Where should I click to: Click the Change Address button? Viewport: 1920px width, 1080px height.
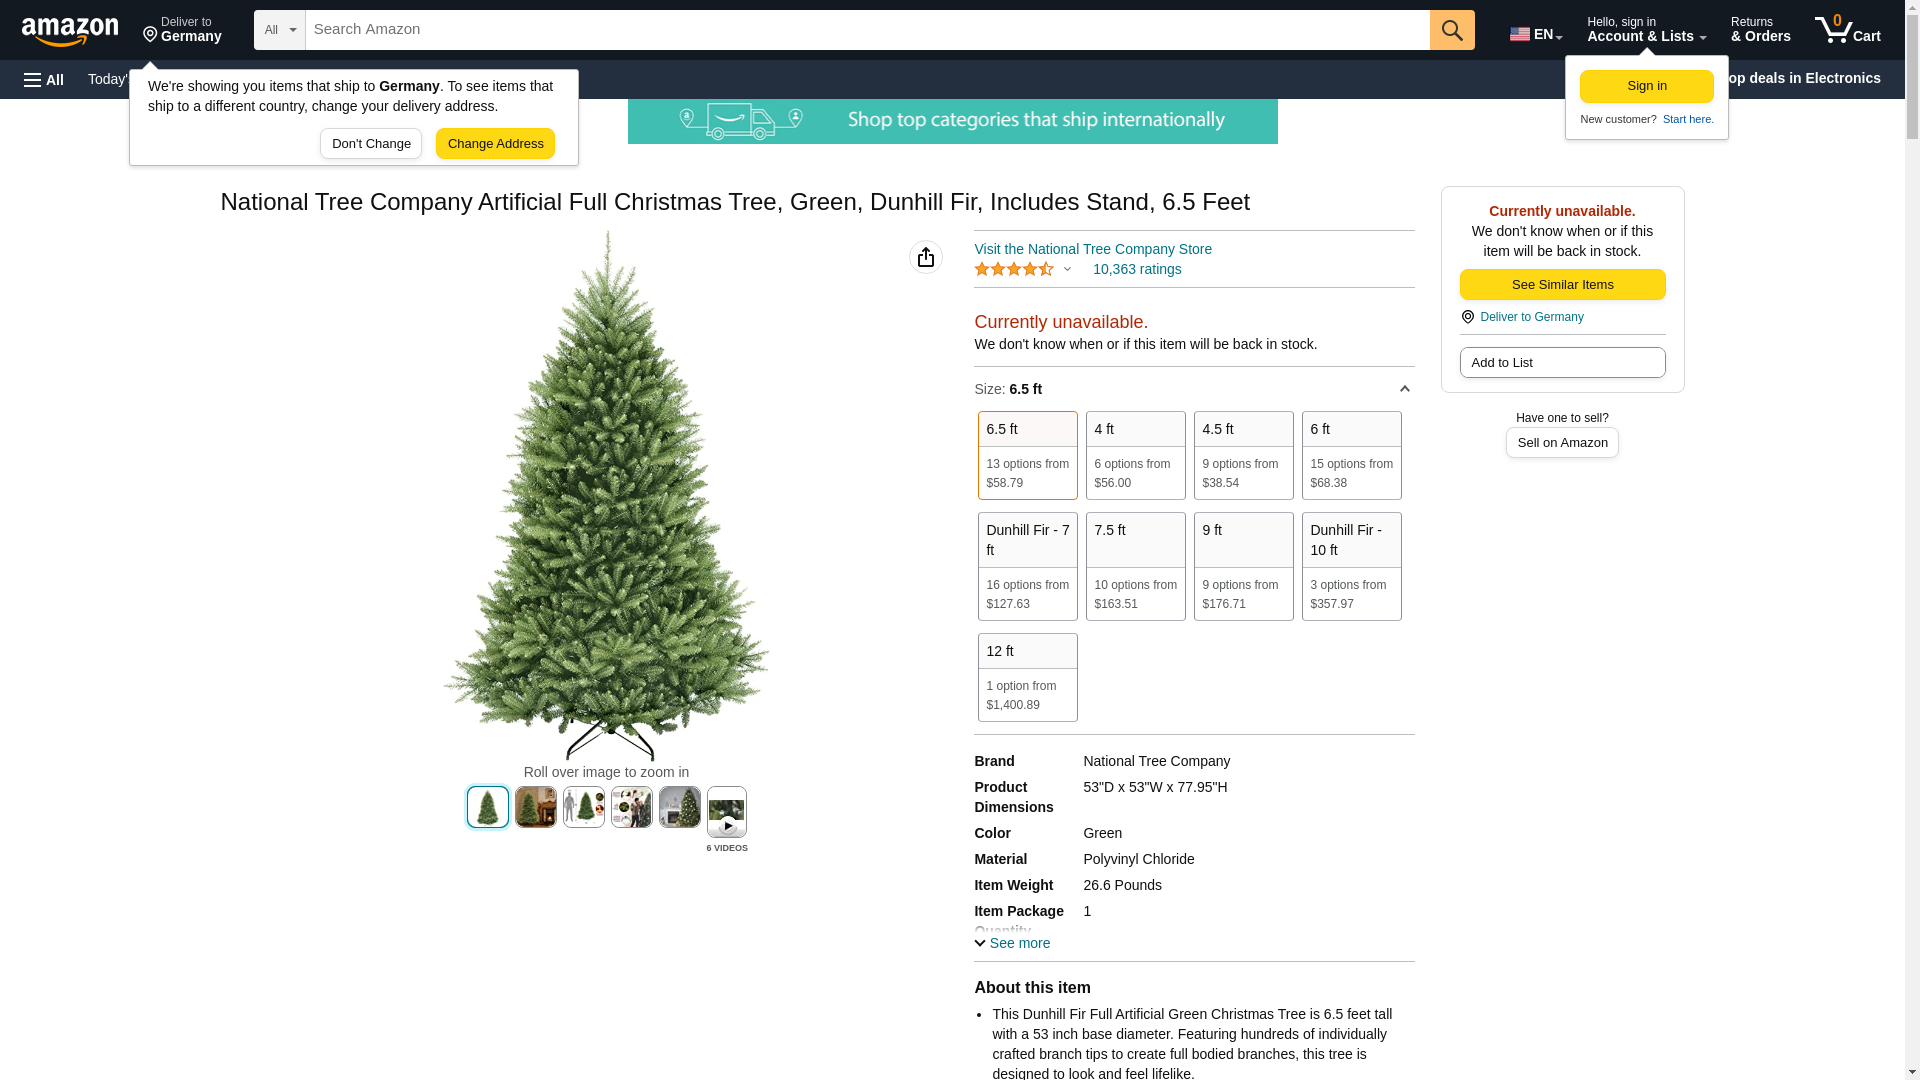495,143
